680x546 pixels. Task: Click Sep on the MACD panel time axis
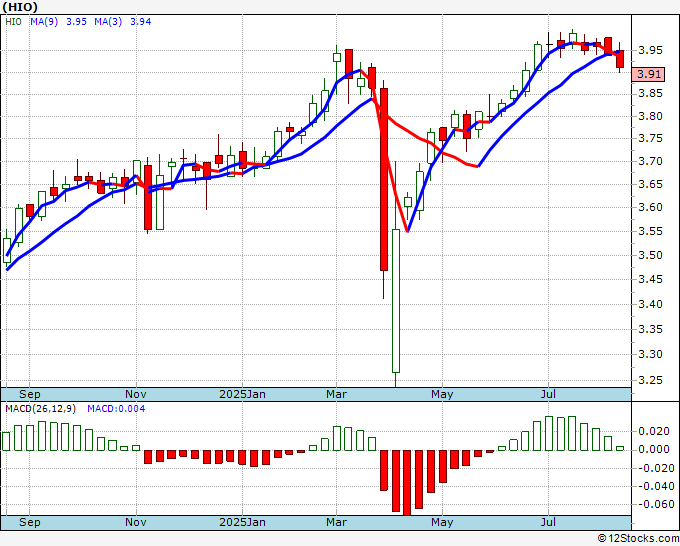(x=29, y=522)
